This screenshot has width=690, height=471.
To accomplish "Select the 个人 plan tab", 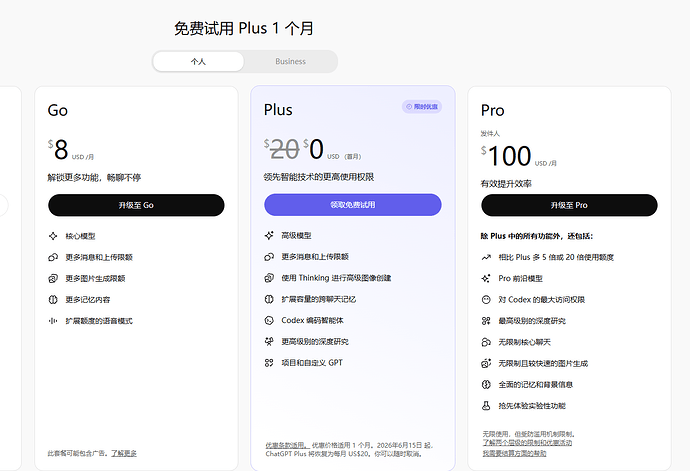I will pyautogui.click(x=198, y=62).
